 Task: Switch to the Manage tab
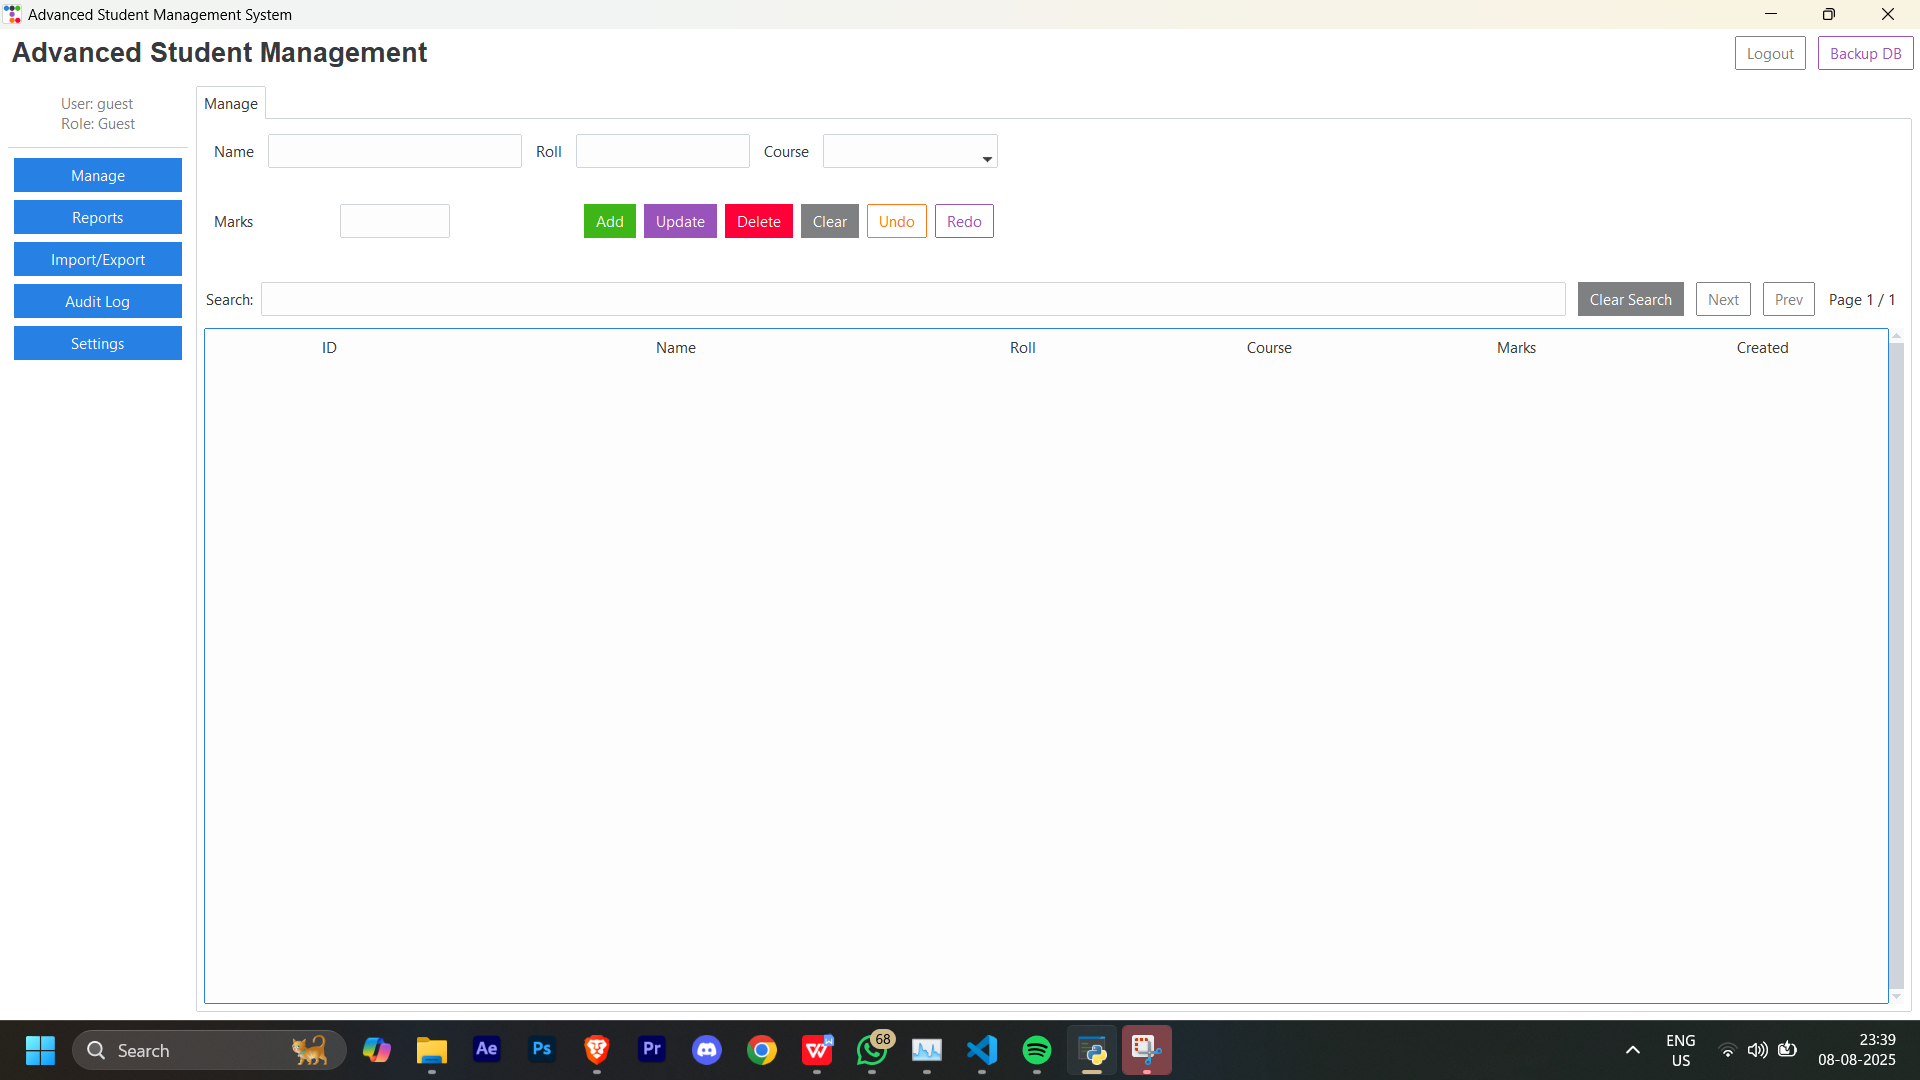tap(231, 103)
